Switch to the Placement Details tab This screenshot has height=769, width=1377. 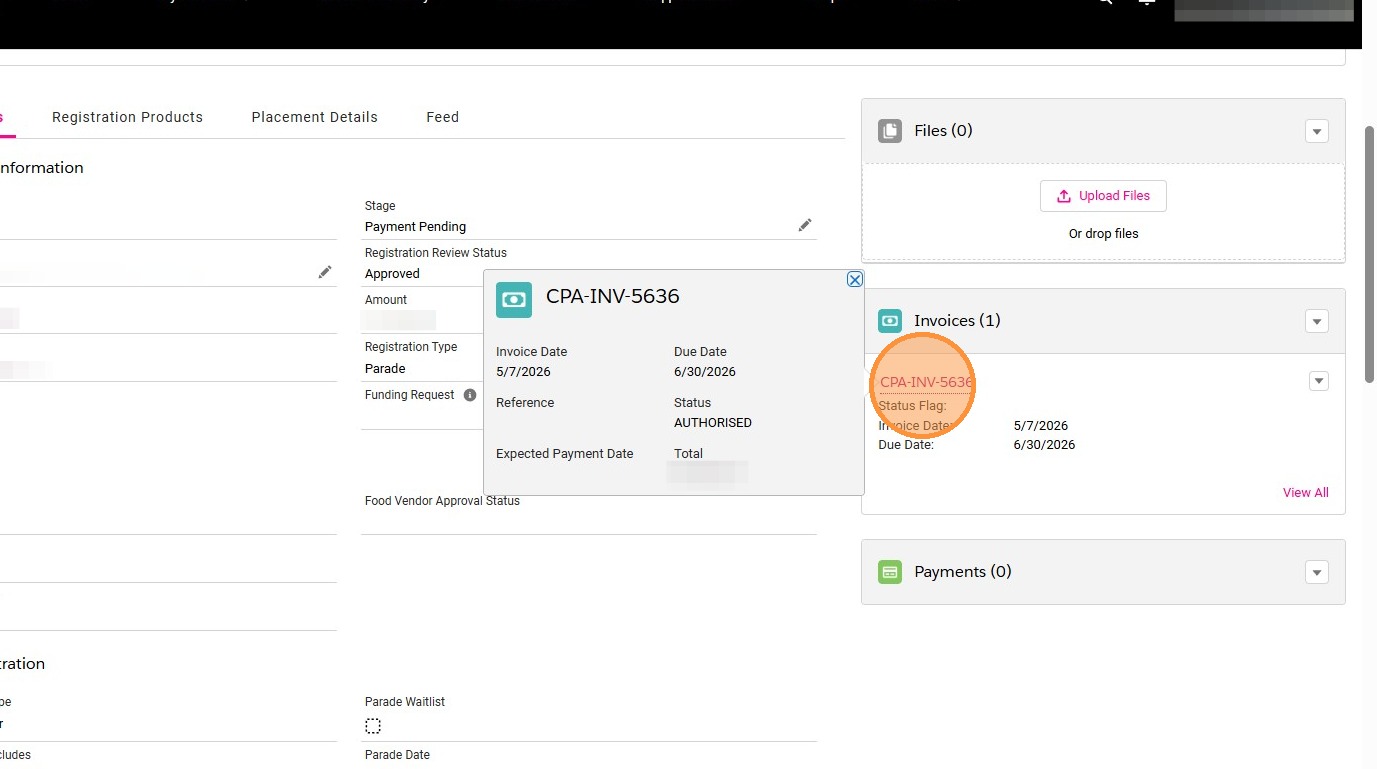click(x=315, y=117)
